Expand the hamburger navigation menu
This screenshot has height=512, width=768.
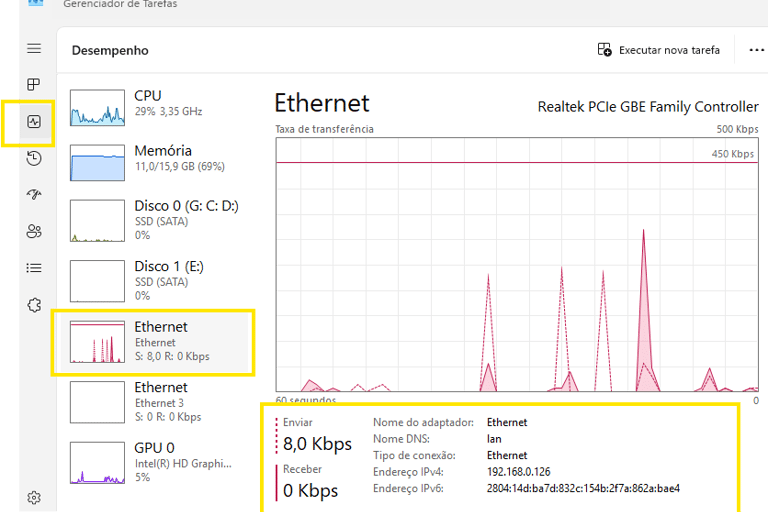34,48
